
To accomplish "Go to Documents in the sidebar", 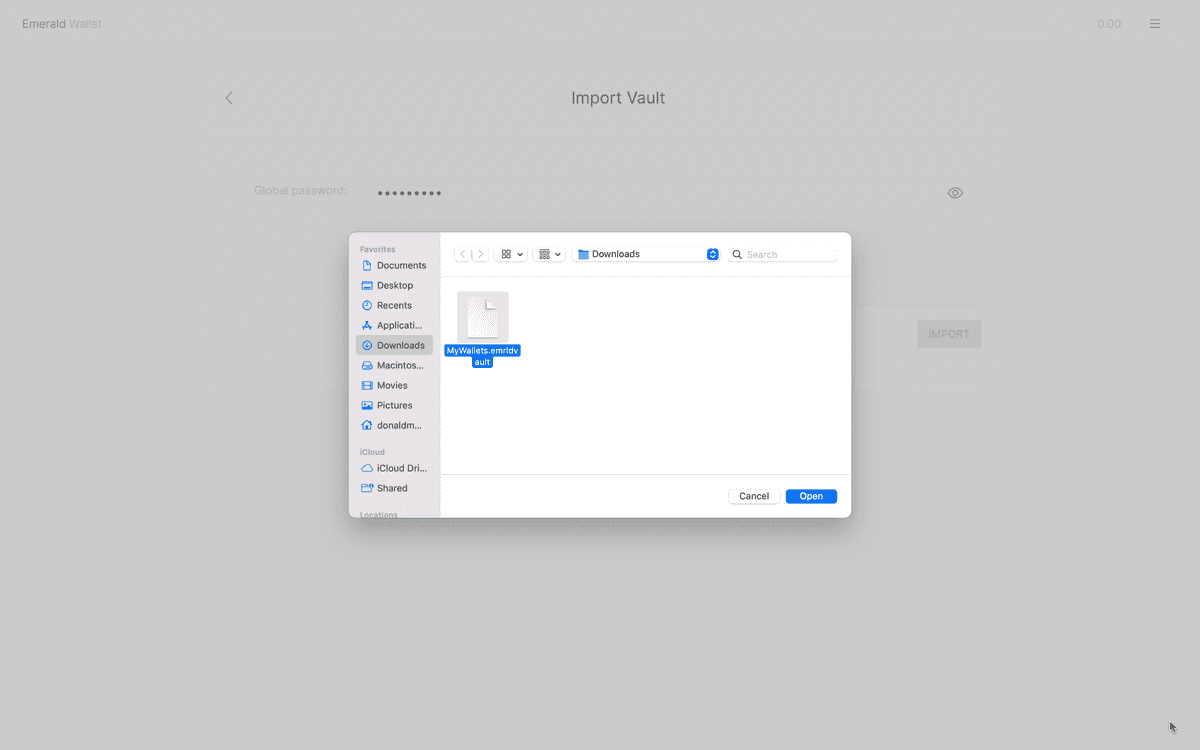I will coord(401,266).
